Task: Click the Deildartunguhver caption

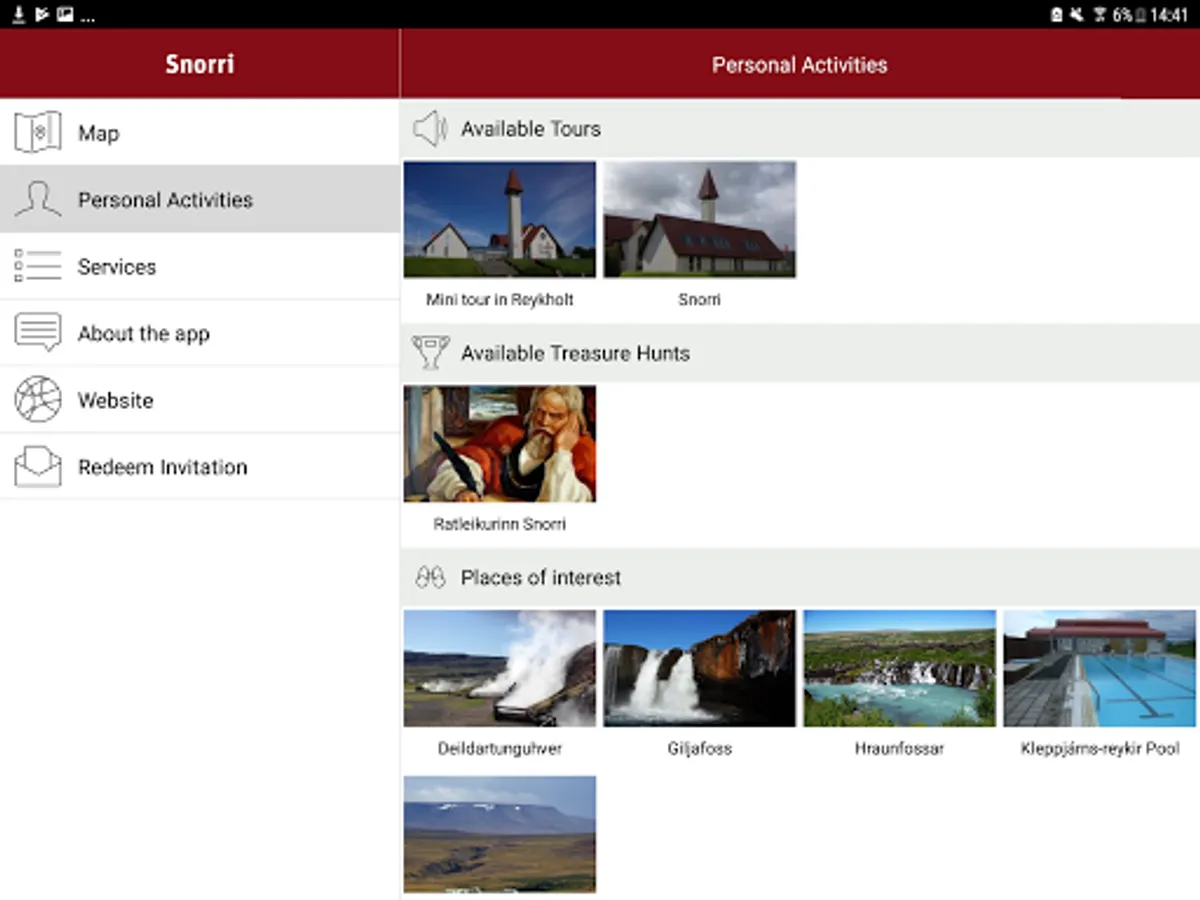Action: pos(500,748)
